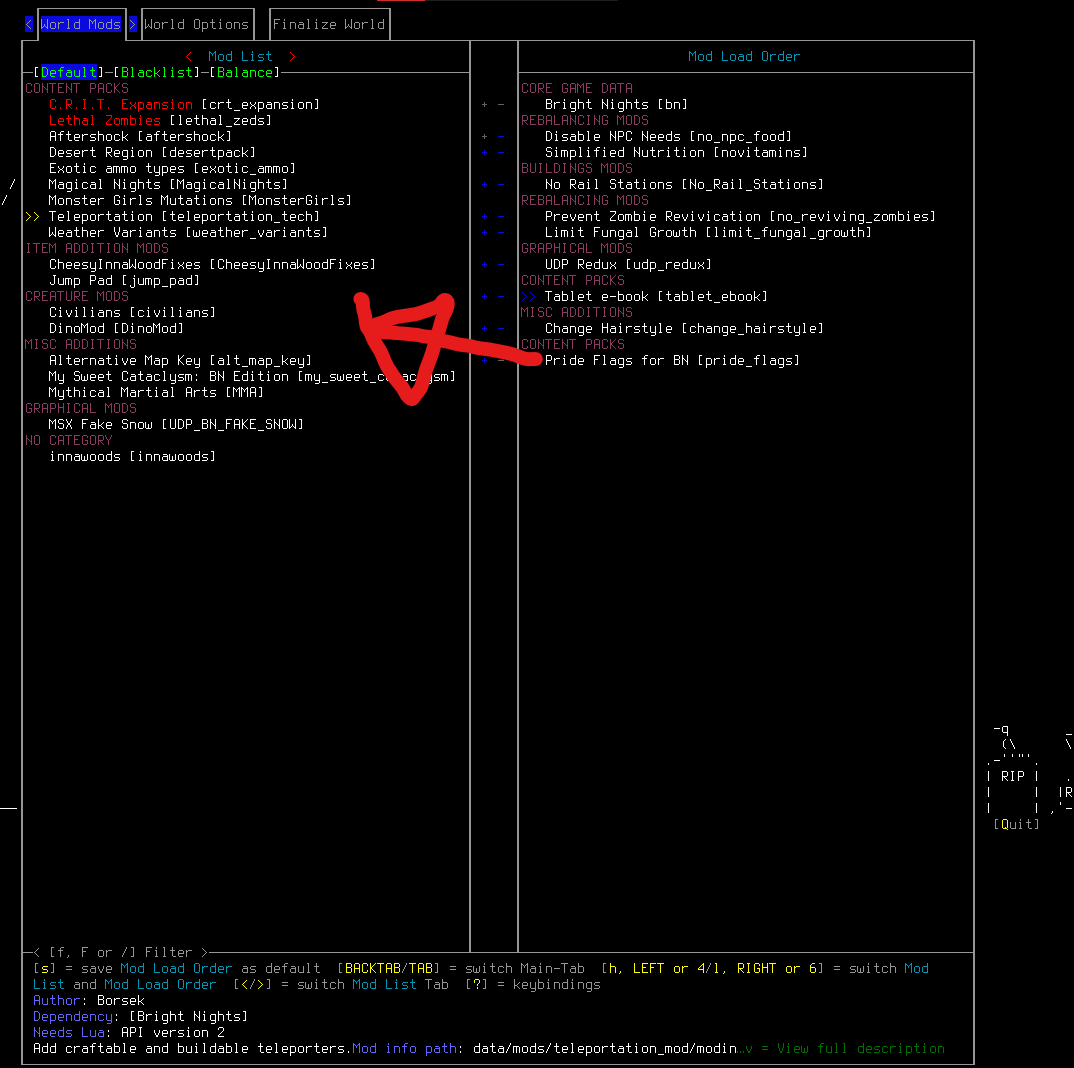Select MSX Fake Snow mod
The width and height of the screenshot is (1074, 1068).
pos(176,425)
